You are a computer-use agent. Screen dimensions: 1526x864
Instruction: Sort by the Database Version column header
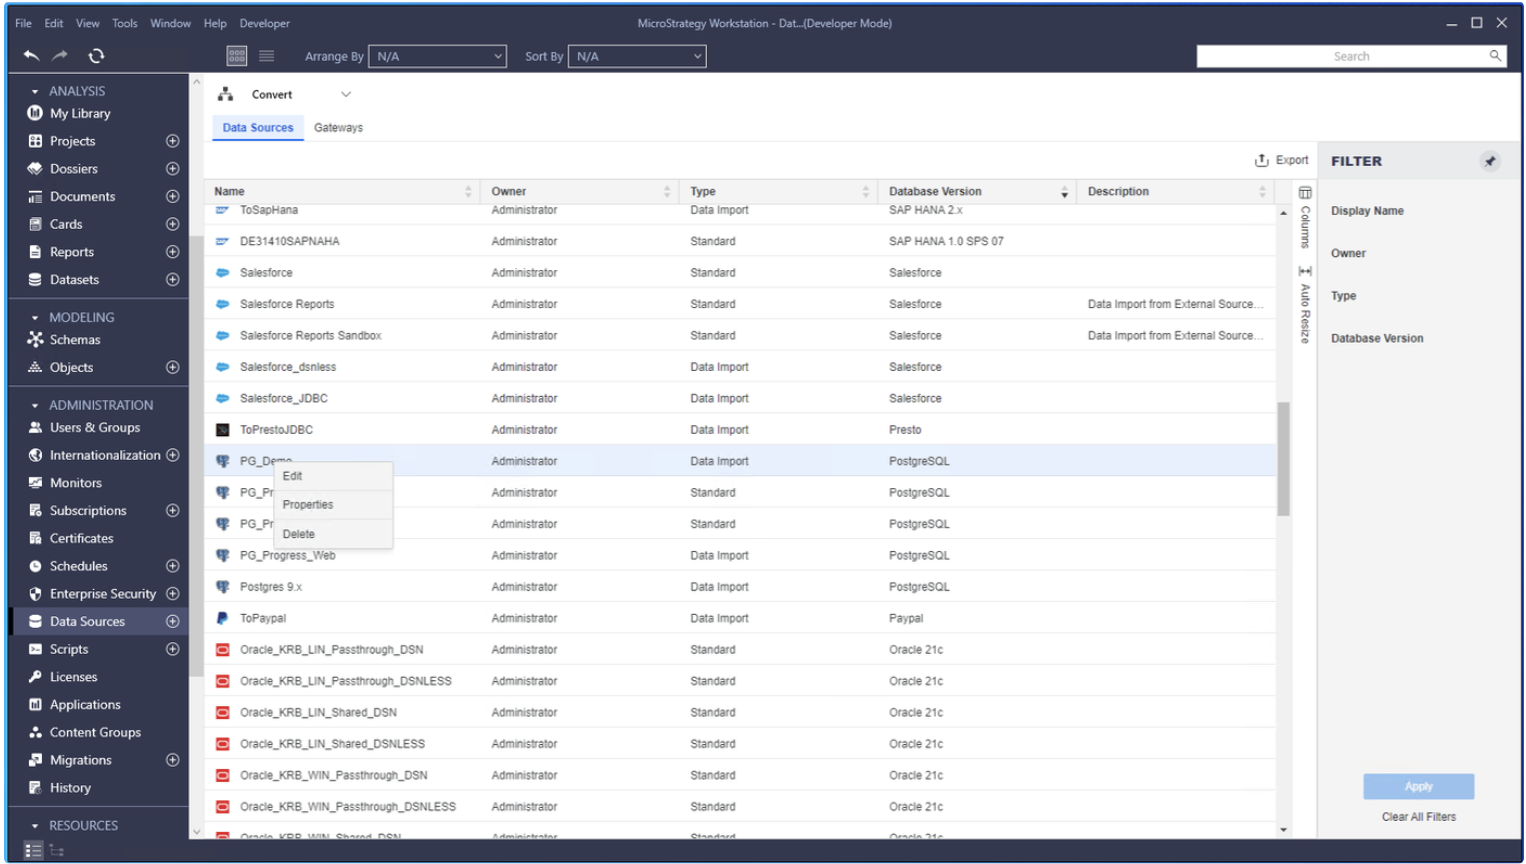935,191
